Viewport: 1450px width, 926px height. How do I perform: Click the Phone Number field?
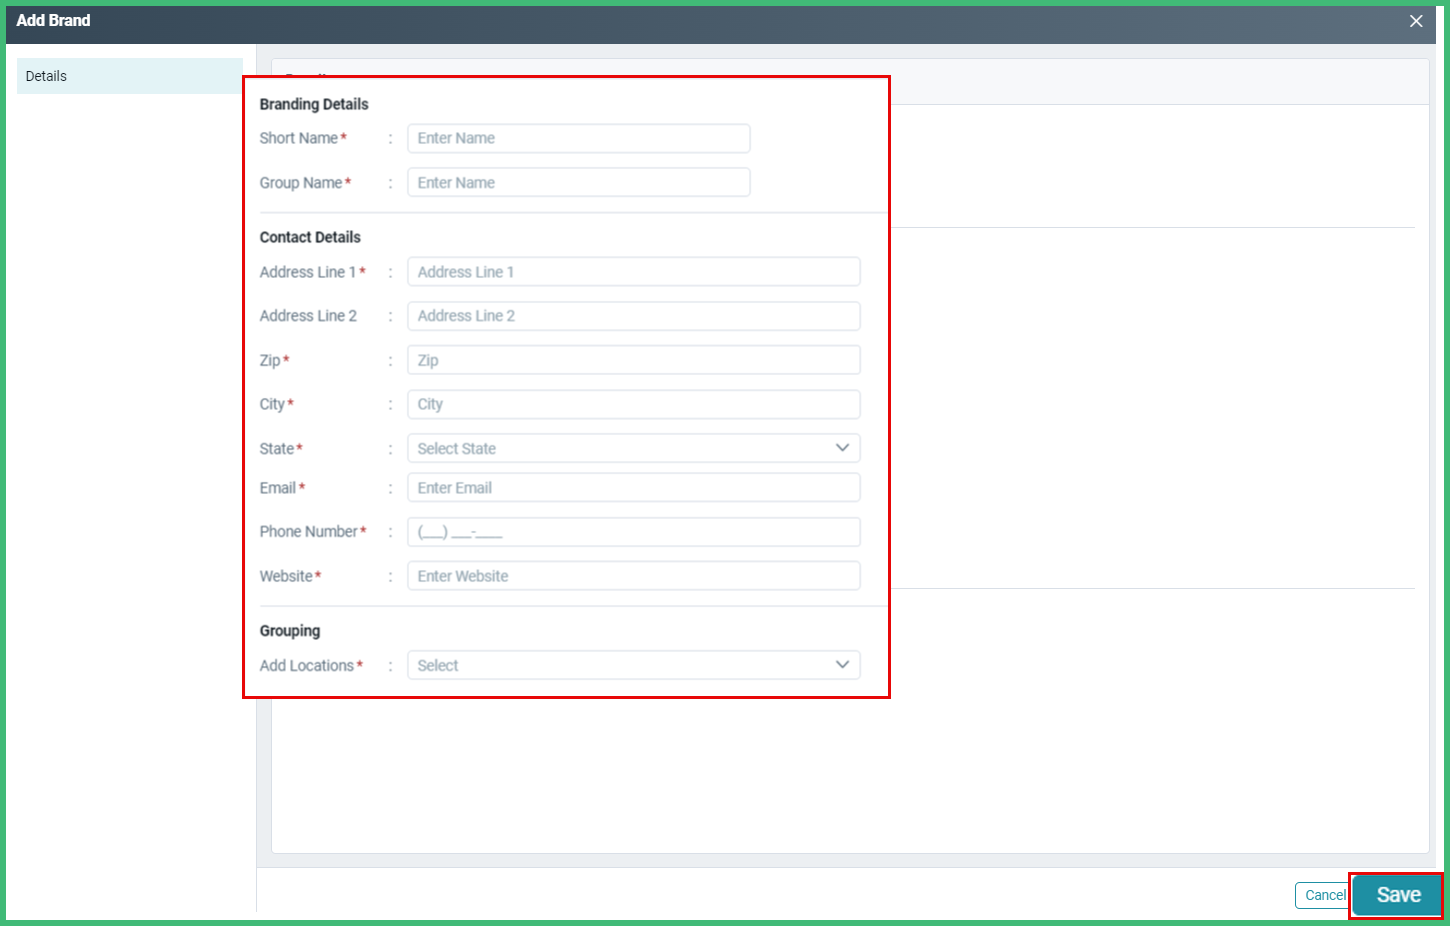click(x=633, y=531)
